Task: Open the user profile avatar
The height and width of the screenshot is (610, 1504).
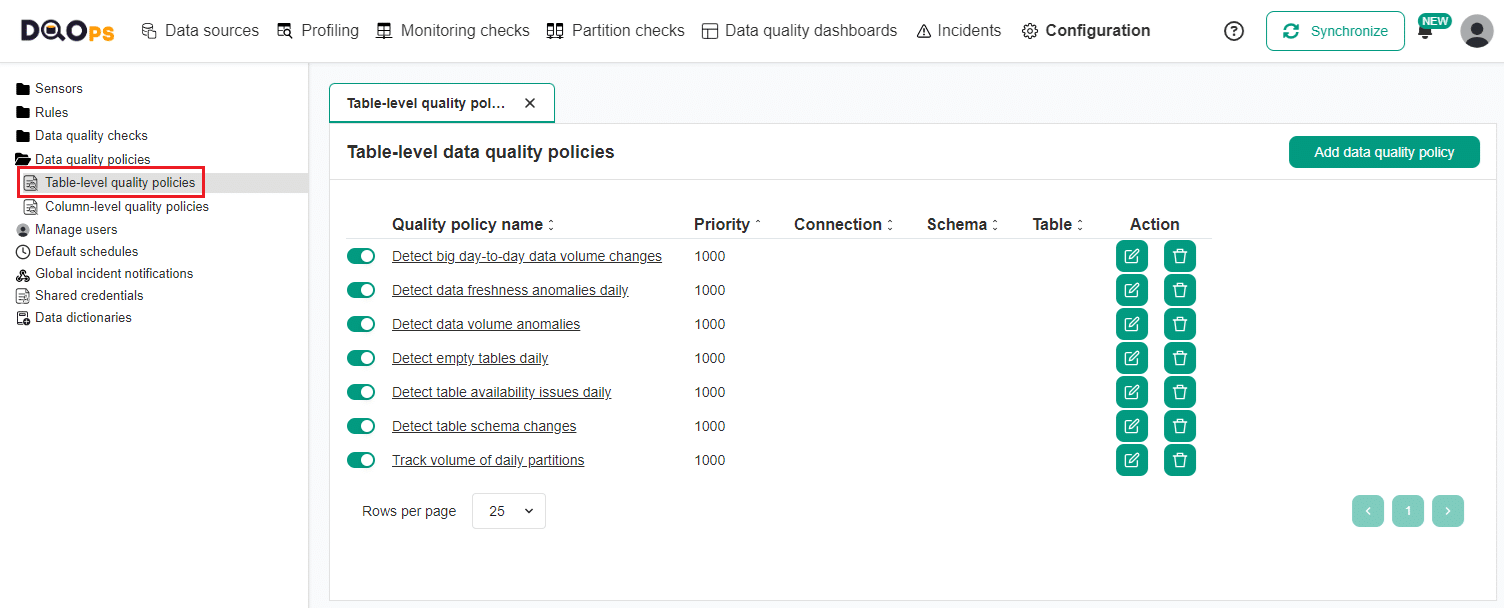Action: coord(1477,31)
